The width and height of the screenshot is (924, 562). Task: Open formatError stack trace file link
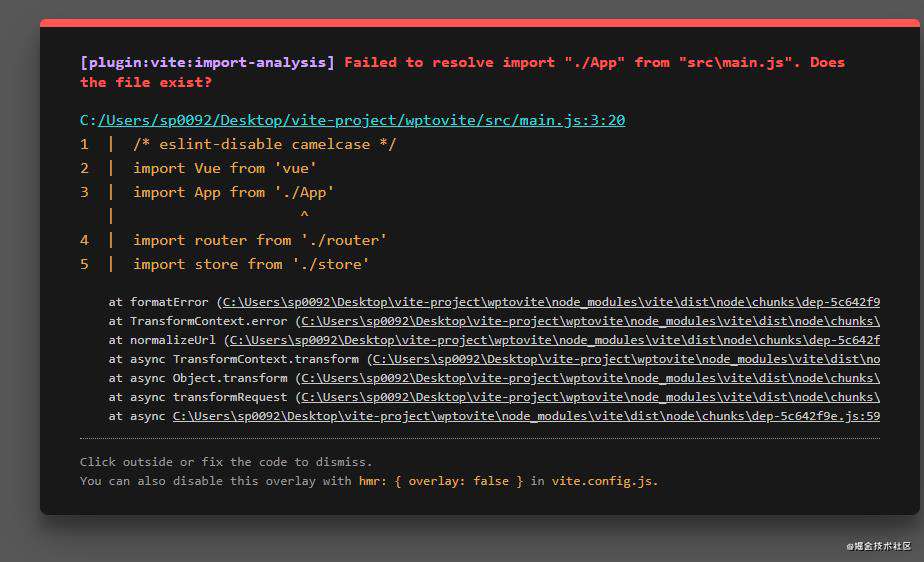click(x=551, y=302)
